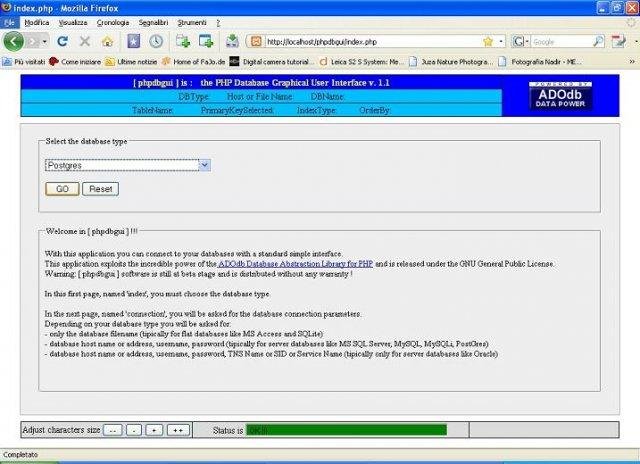Image resolution: width=640 pixels, height=464 pixels.
Task: Click the Reset button
Action: pos(100,189)
